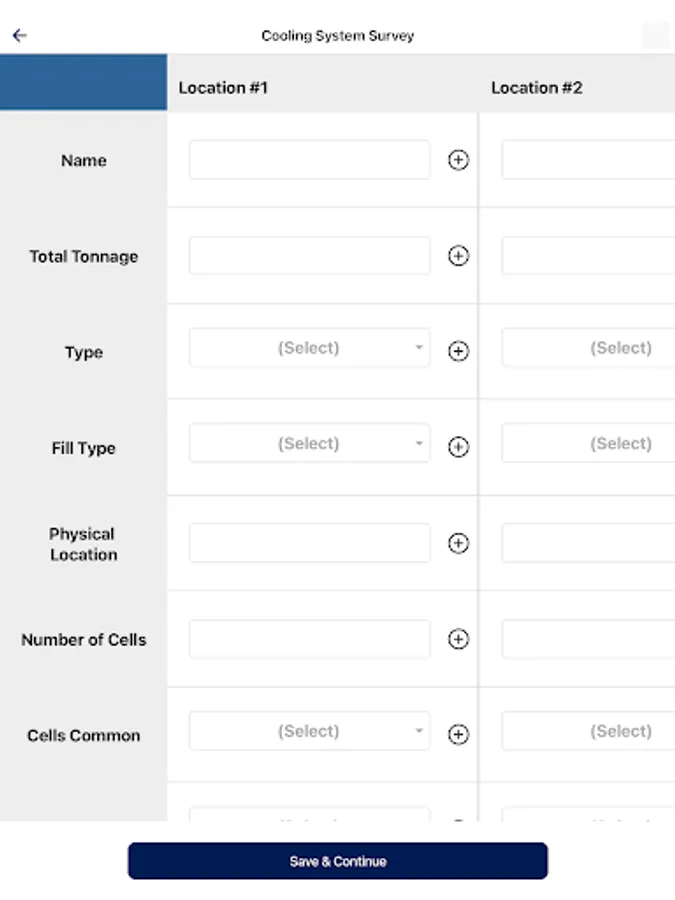Image resolution: width=675 pixels, height=900 pixels.
Task: Focus Number of Cells input, Location #1
Action: (309, 639)
